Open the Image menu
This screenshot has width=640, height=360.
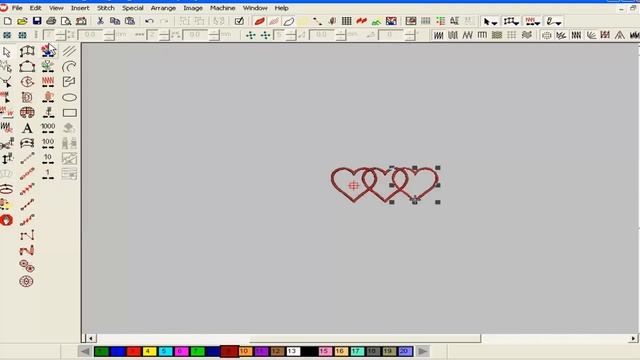193,8
